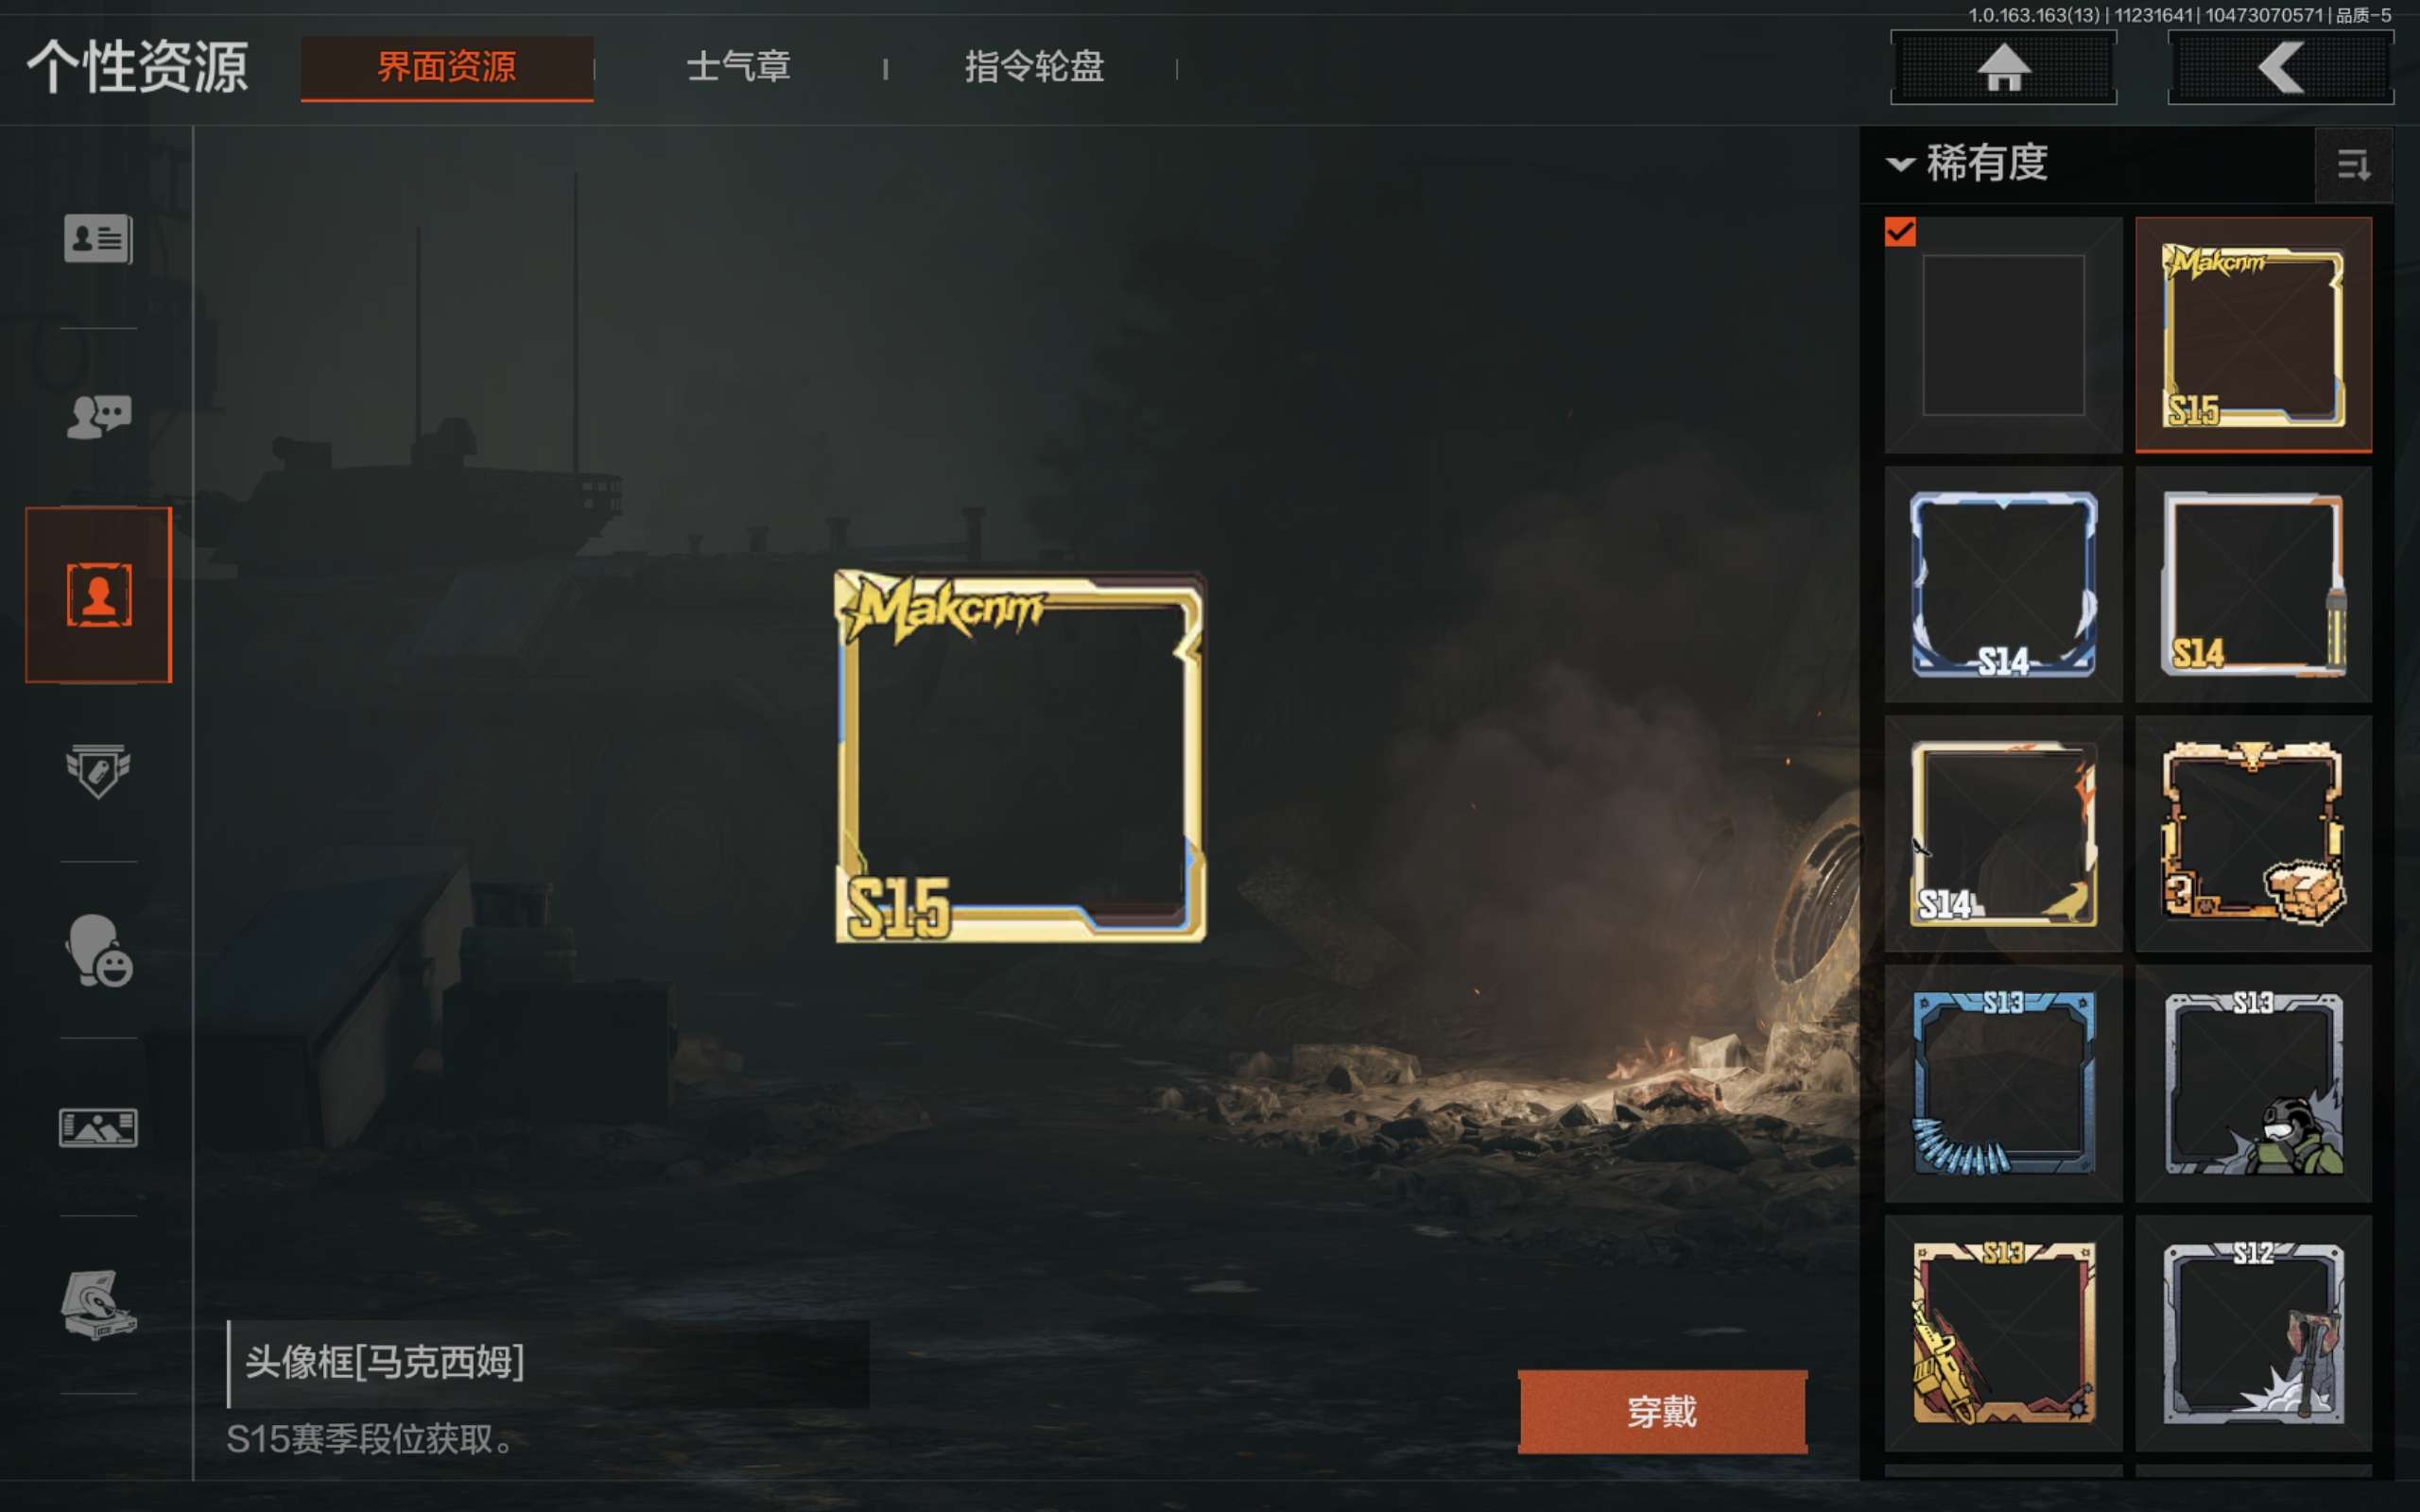Select the gold S15 Makcnm frame thumbnail
Screen dimensions: 2420x1512
point(2253,335)
